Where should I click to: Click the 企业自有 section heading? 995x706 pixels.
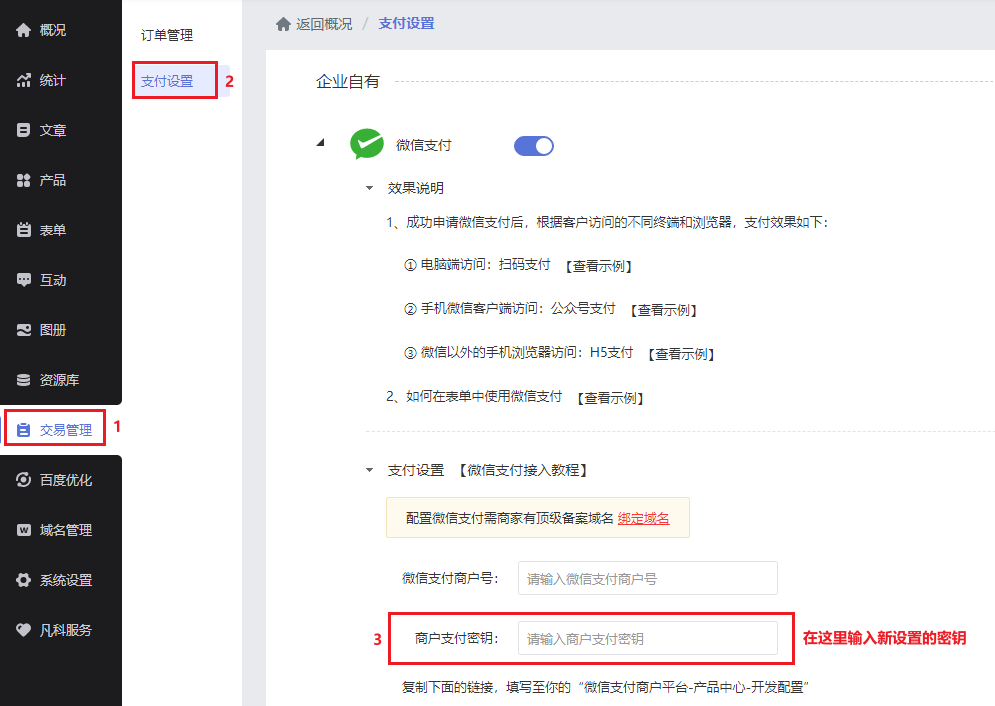coord(348,81)
